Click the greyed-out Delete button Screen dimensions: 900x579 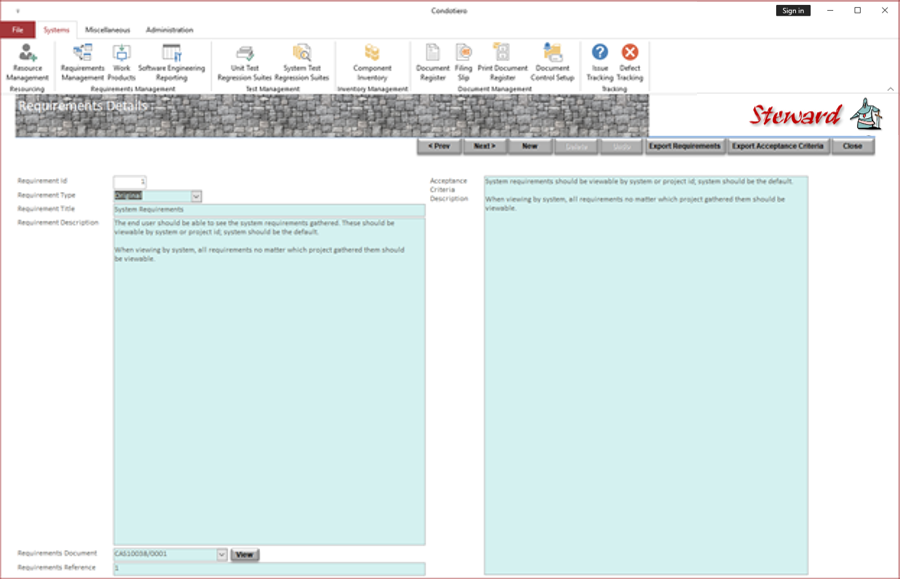[x=576, y=146]
